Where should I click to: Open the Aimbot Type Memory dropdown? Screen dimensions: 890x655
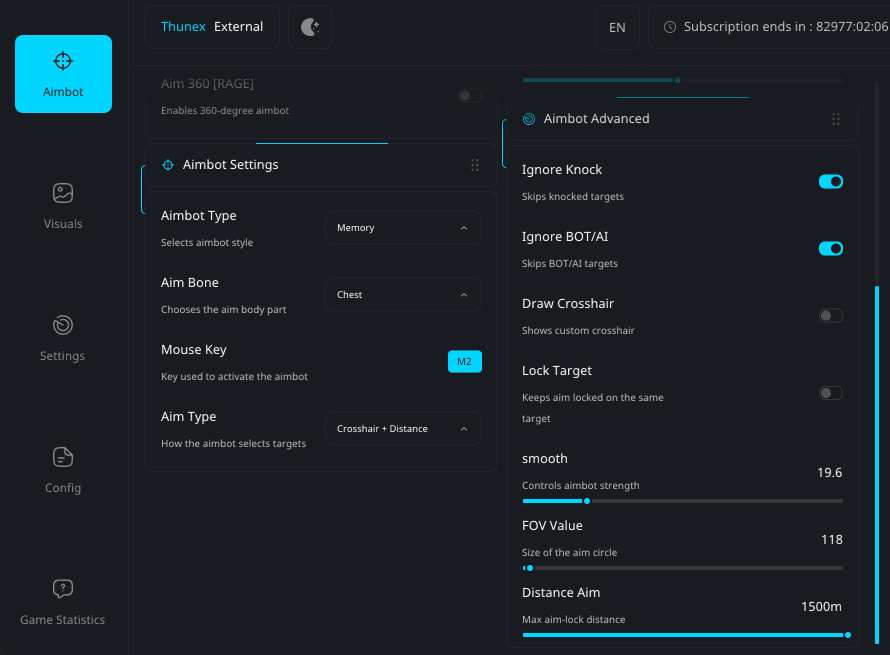click(403, 228)
